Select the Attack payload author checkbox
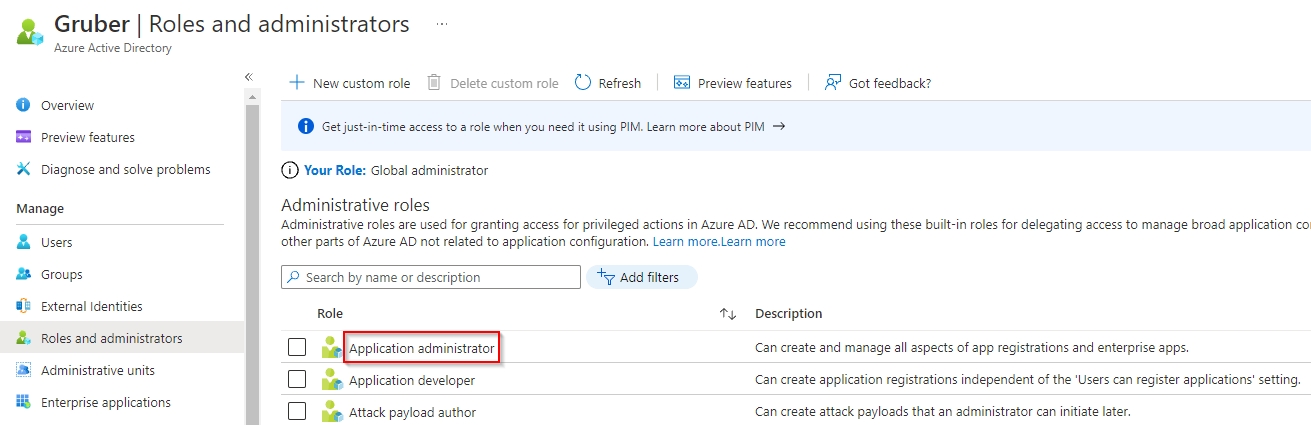Viewport: 1311px width, 425px height. tap(297, 412)
